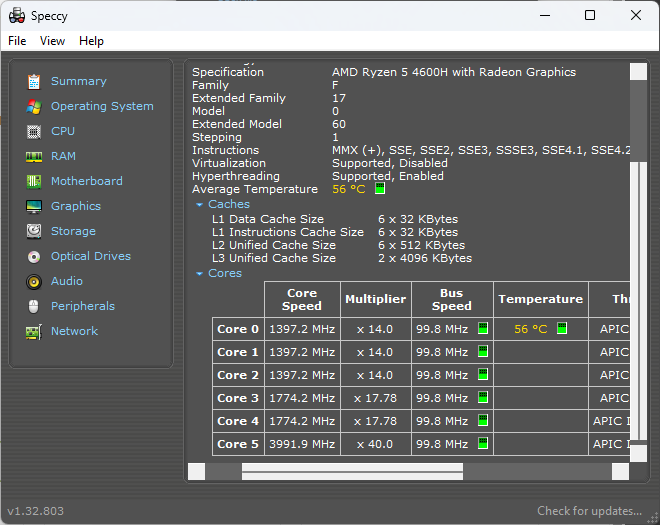Click the RAM module icon
660x525 pixels.
click(x=34, y=157)
